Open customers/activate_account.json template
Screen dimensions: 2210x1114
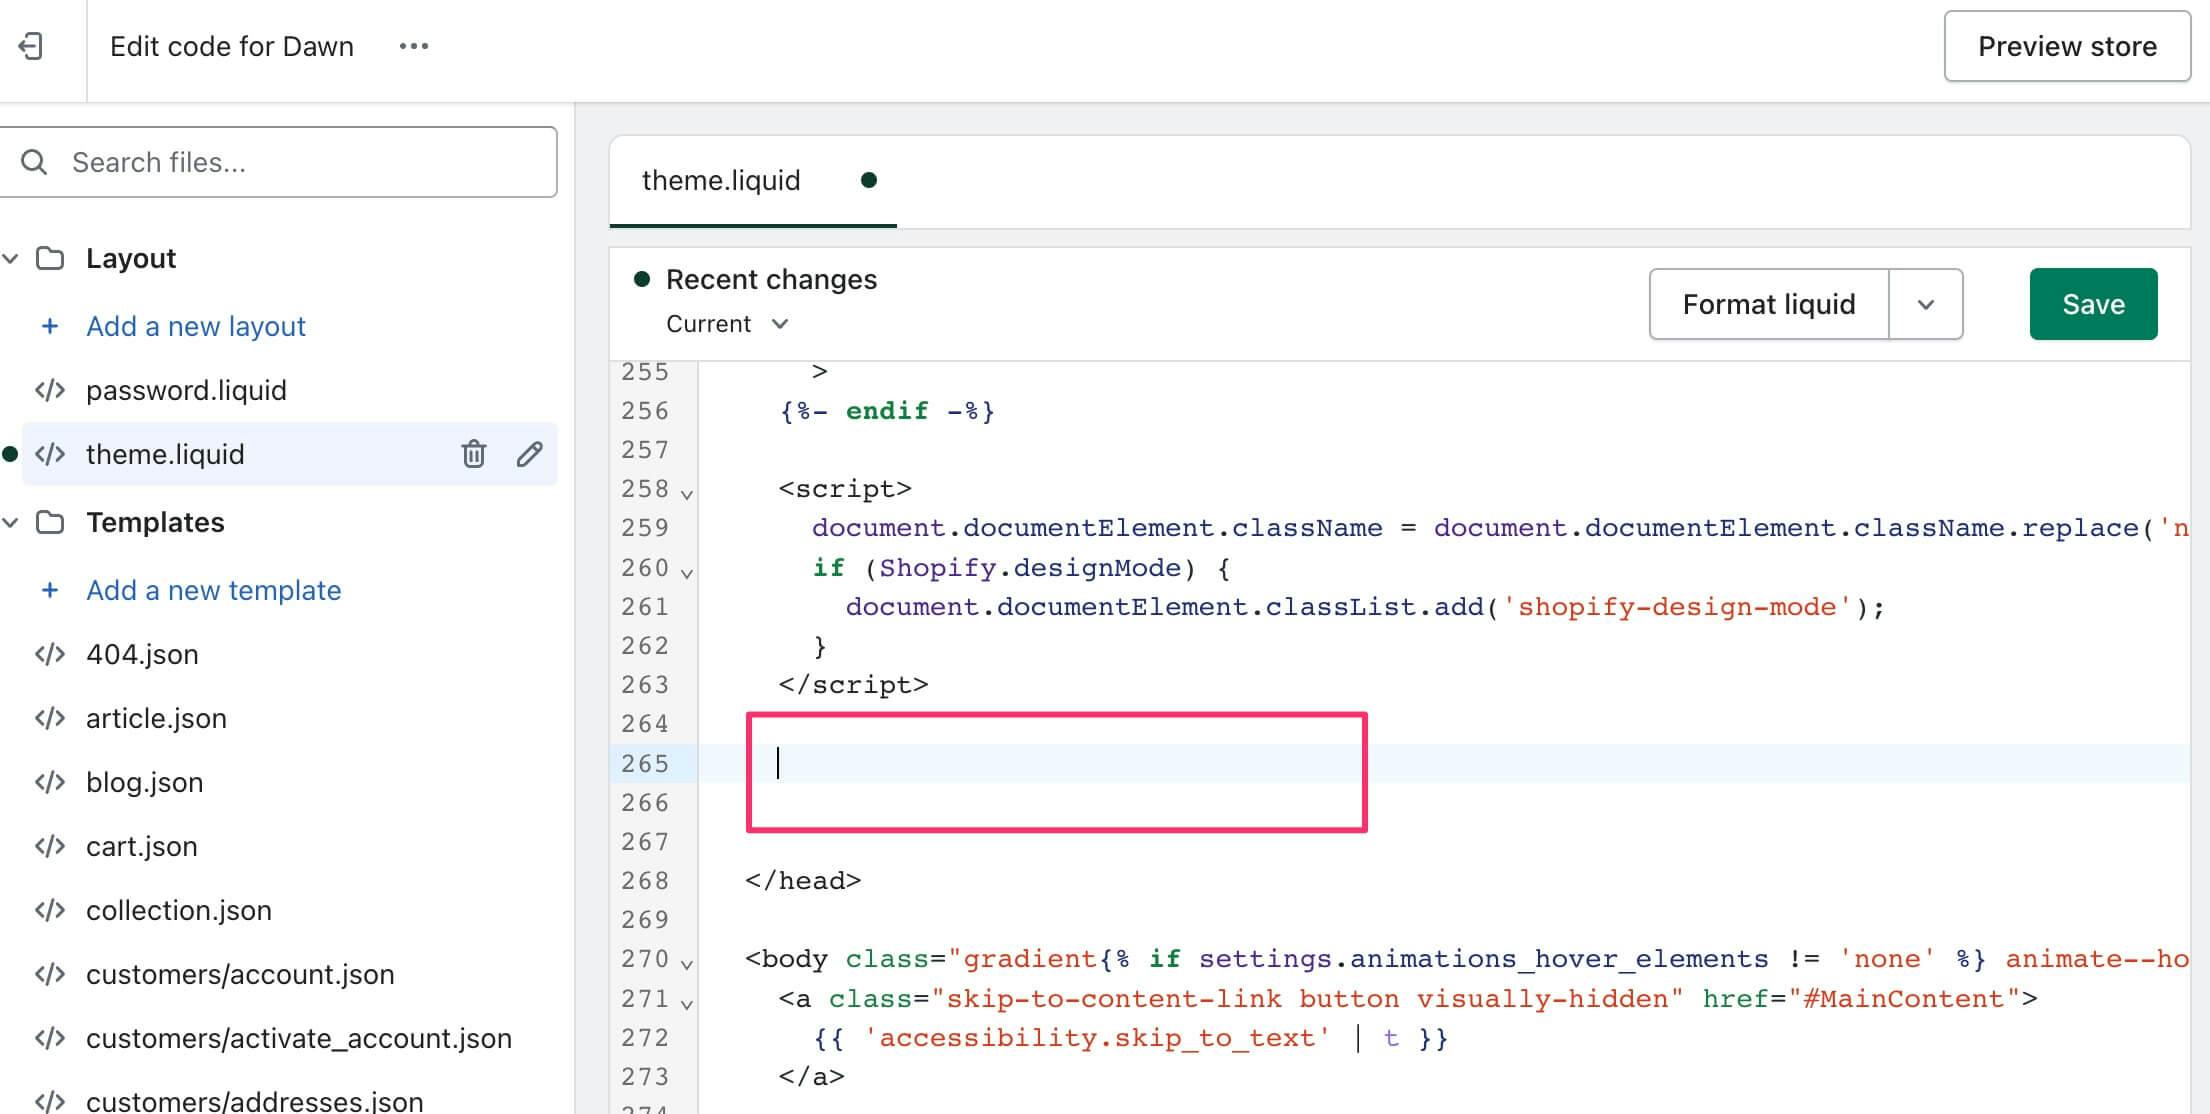pyautogui.click(x=298, y=1038)
